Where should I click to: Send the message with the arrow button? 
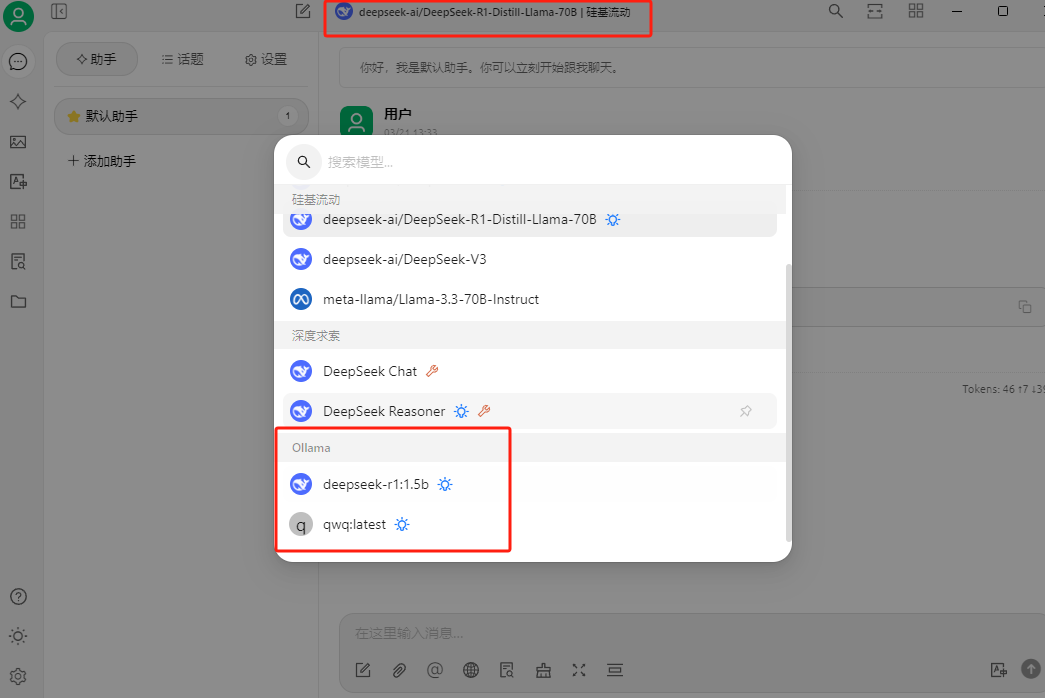click(x=1031, y=669)
